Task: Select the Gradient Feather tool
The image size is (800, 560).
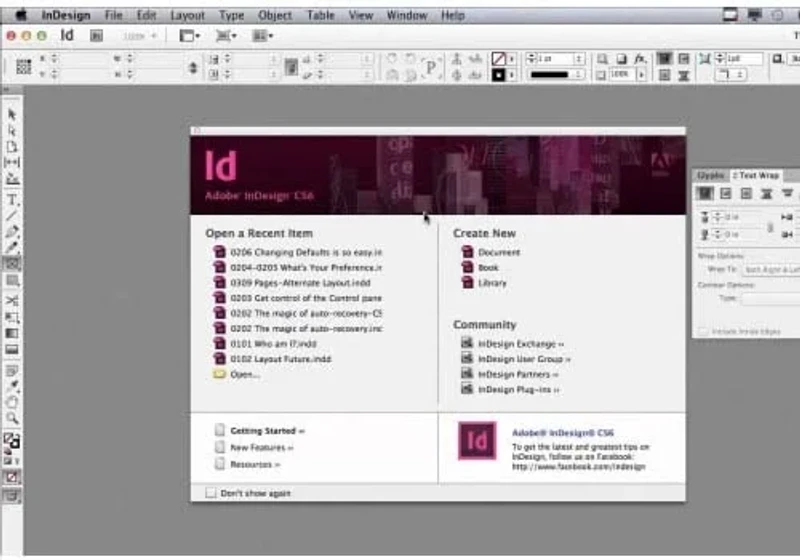Action: [12, 349]
